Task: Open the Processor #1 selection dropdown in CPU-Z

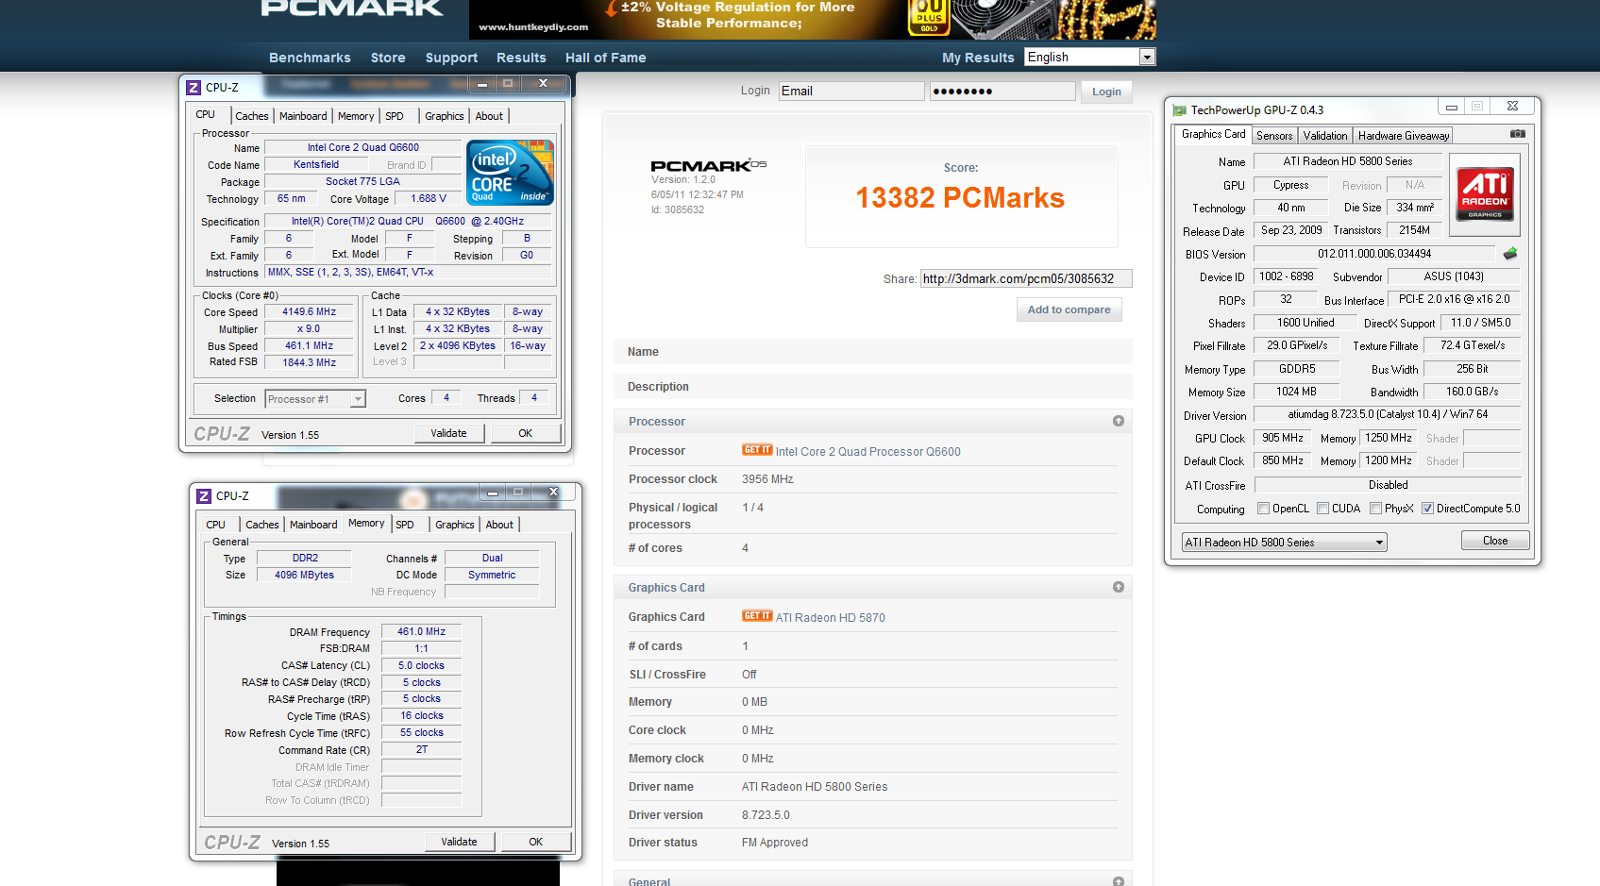Action: coord(315,399)
